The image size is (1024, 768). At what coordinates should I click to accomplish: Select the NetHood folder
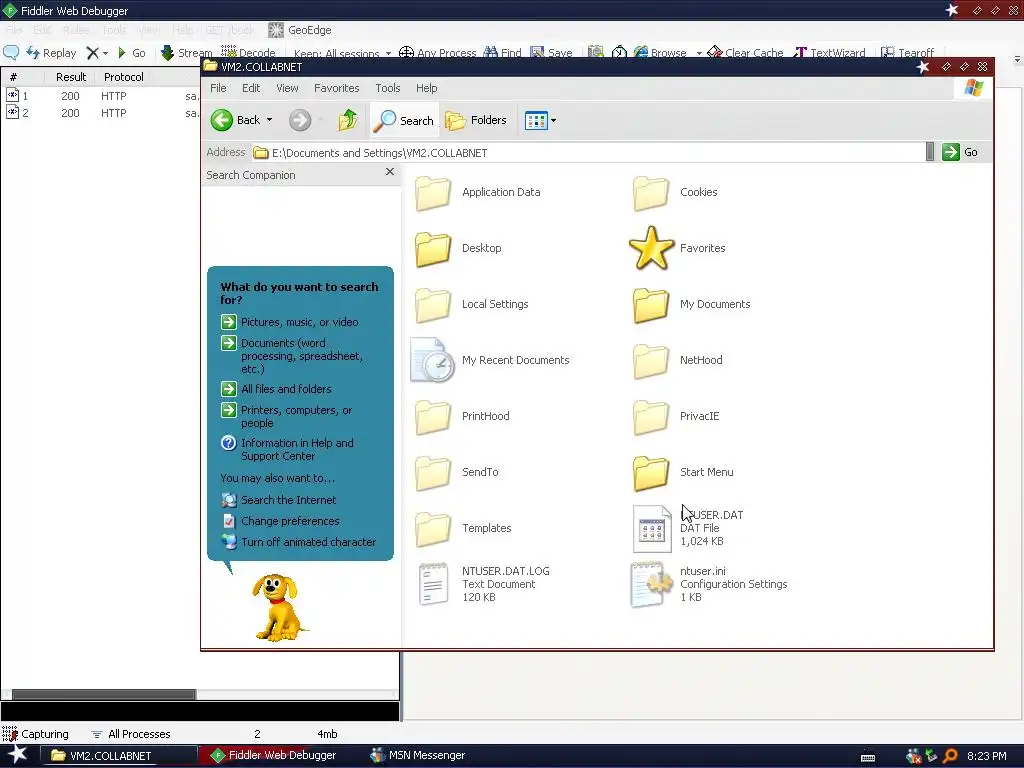pyautogui.click(x=677, y=360)
